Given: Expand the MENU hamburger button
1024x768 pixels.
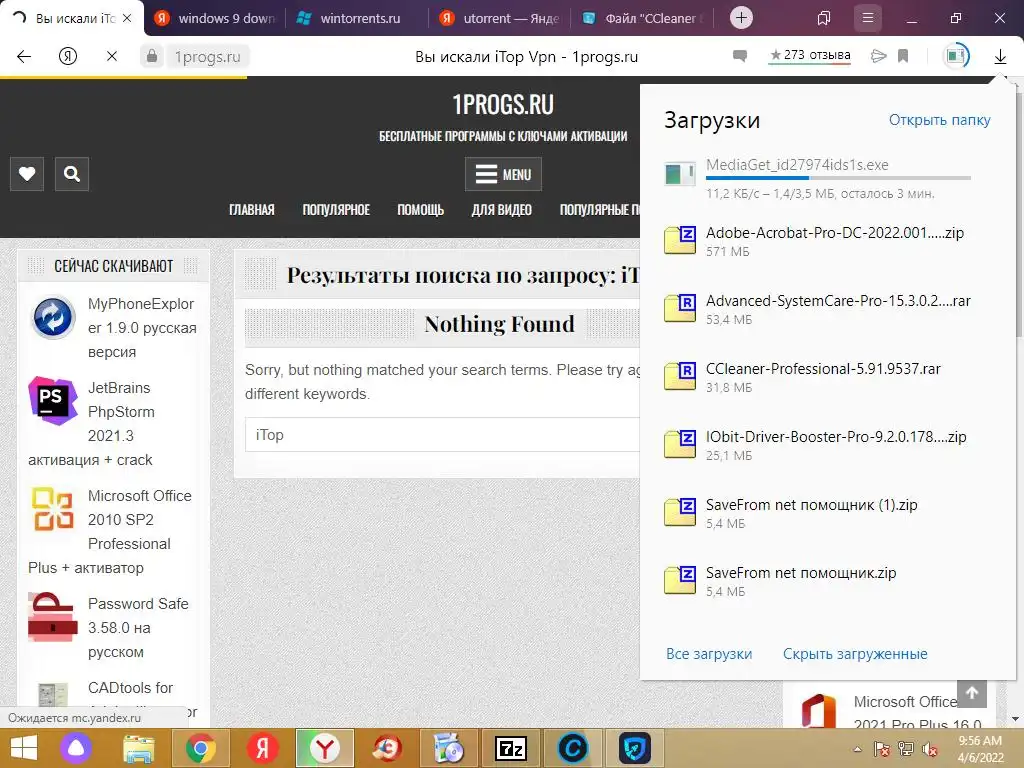Looking at the screenshot, I should click(x=503, y=174).
